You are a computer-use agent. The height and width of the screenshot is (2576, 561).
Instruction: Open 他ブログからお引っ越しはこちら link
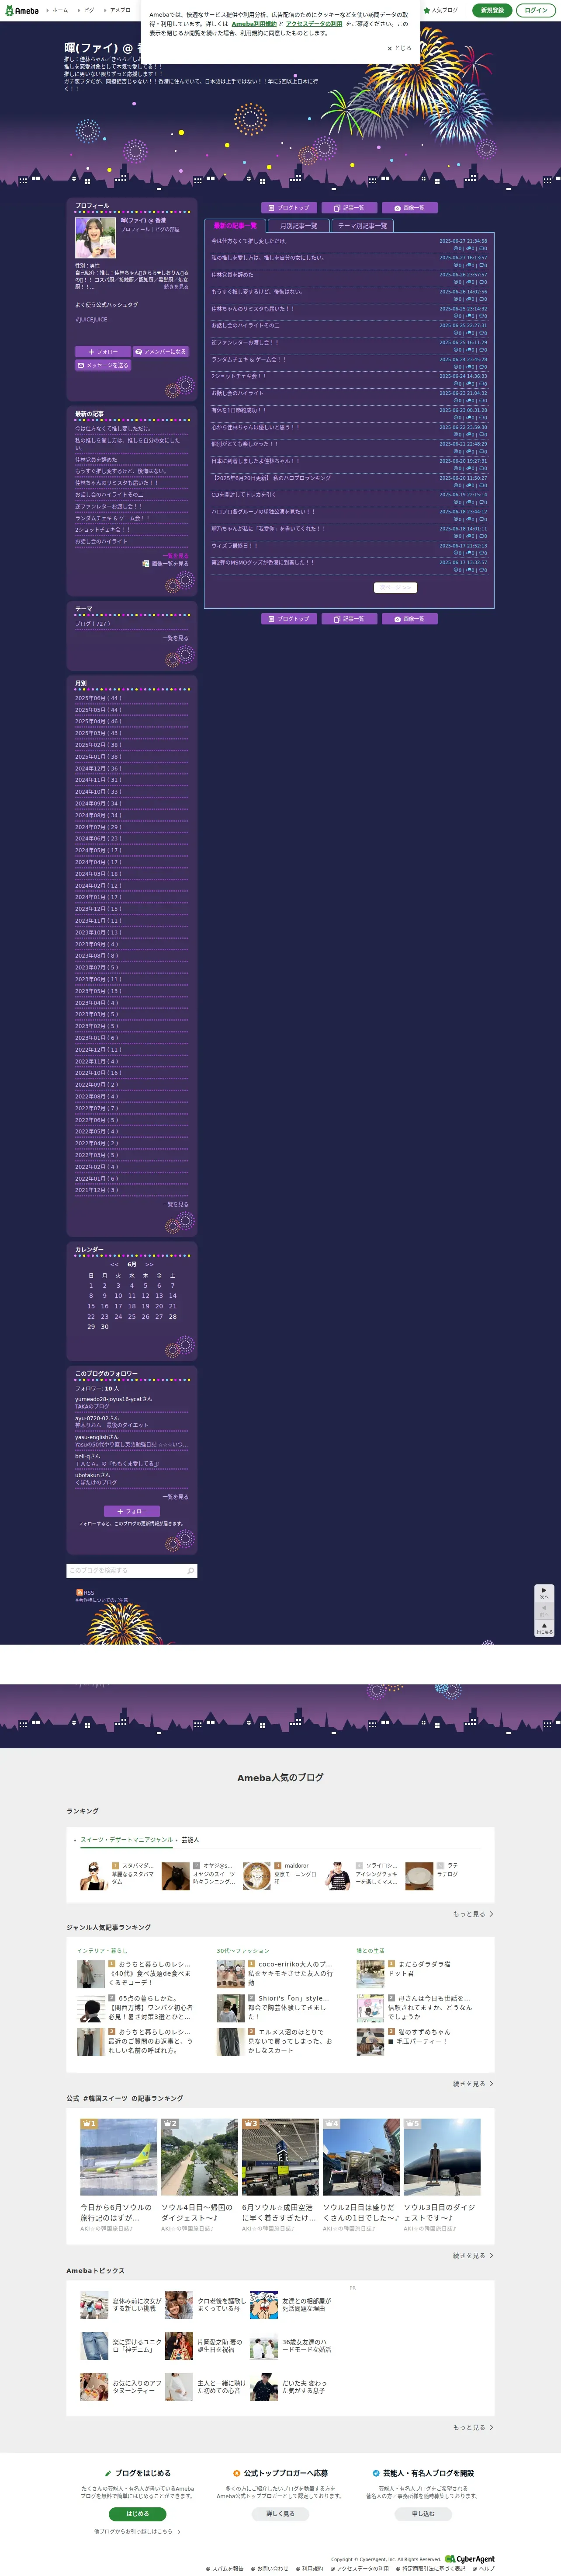coord(137,2531)
